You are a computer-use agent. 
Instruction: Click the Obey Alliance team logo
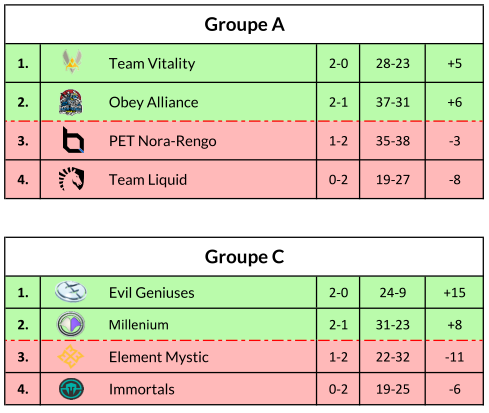pyautogui.click(x=71, y=102)
